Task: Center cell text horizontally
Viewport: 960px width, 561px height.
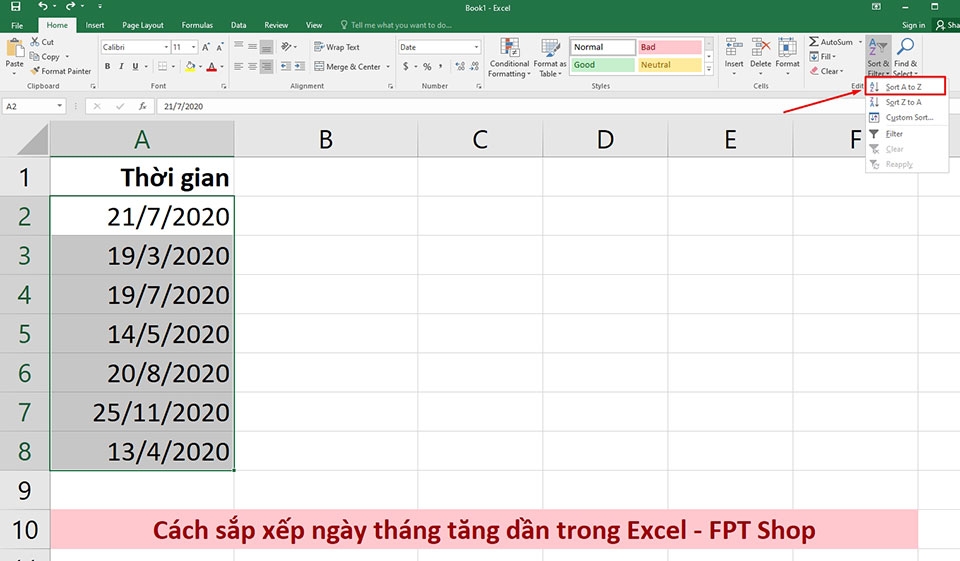Action: 252,66
